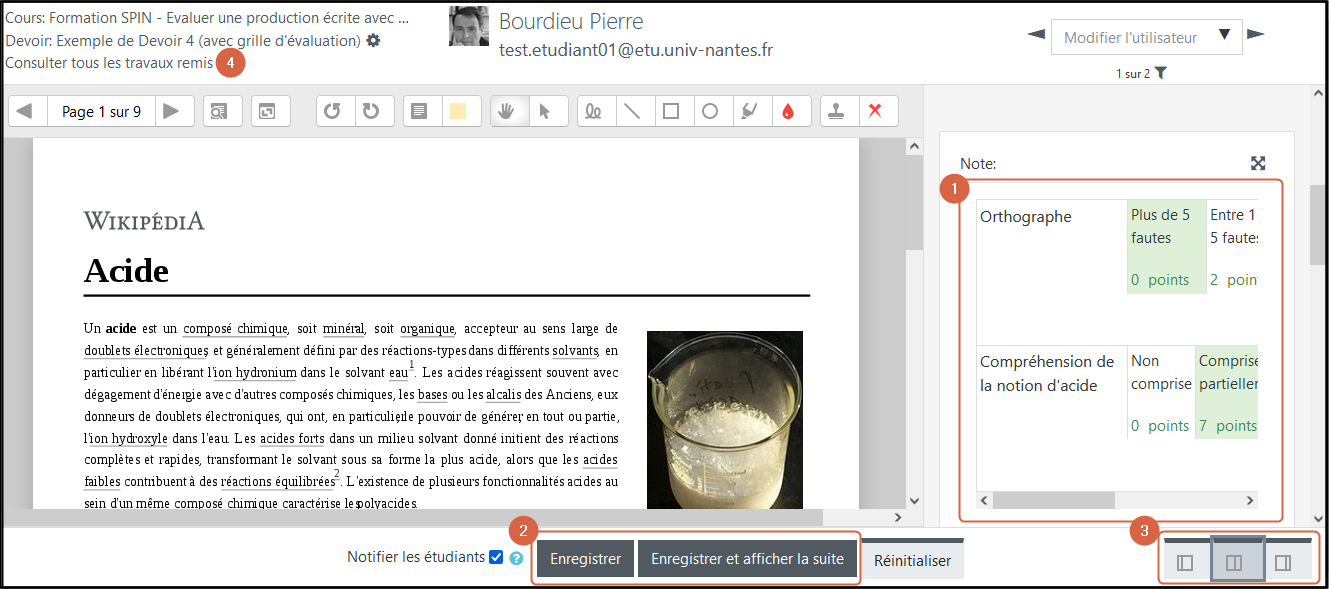
Task: Select the line annotation tool
Action: tap(632, 110)
